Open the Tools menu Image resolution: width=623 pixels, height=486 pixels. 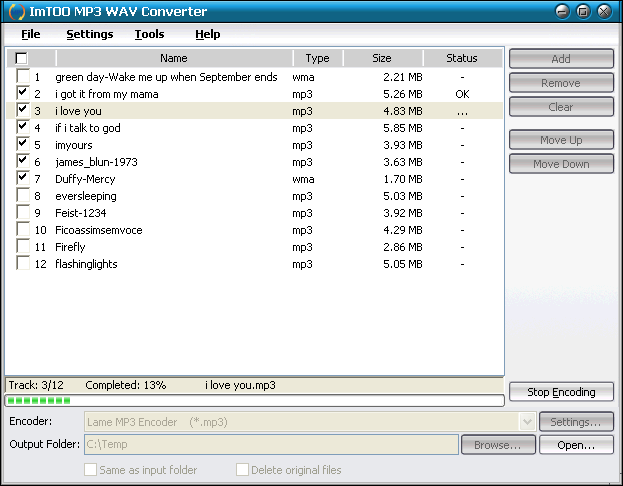pyautogui.click(x=149, y=34)
